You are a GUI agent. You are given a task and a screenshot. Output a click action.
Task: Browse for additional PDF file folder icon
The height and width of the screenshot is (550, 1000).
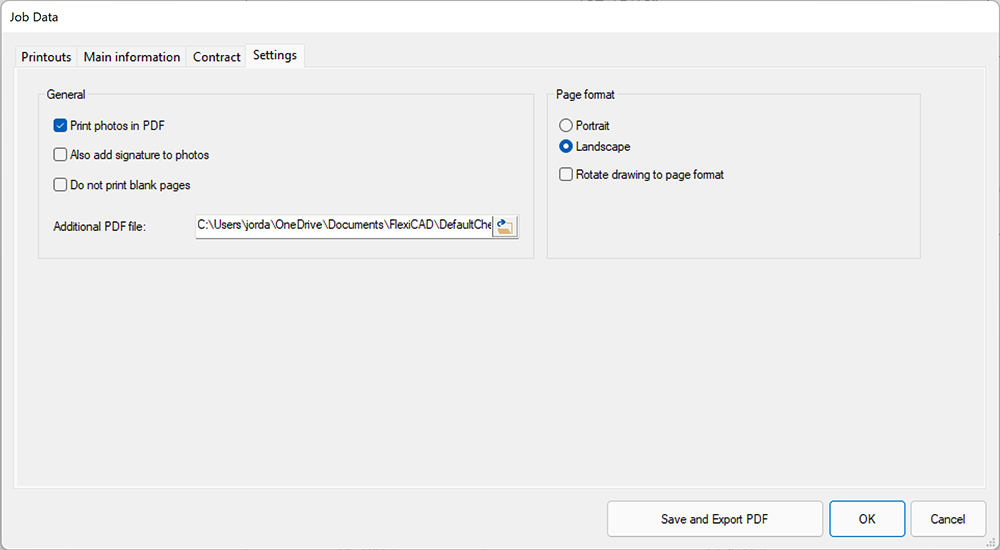(x=505, y=227)
